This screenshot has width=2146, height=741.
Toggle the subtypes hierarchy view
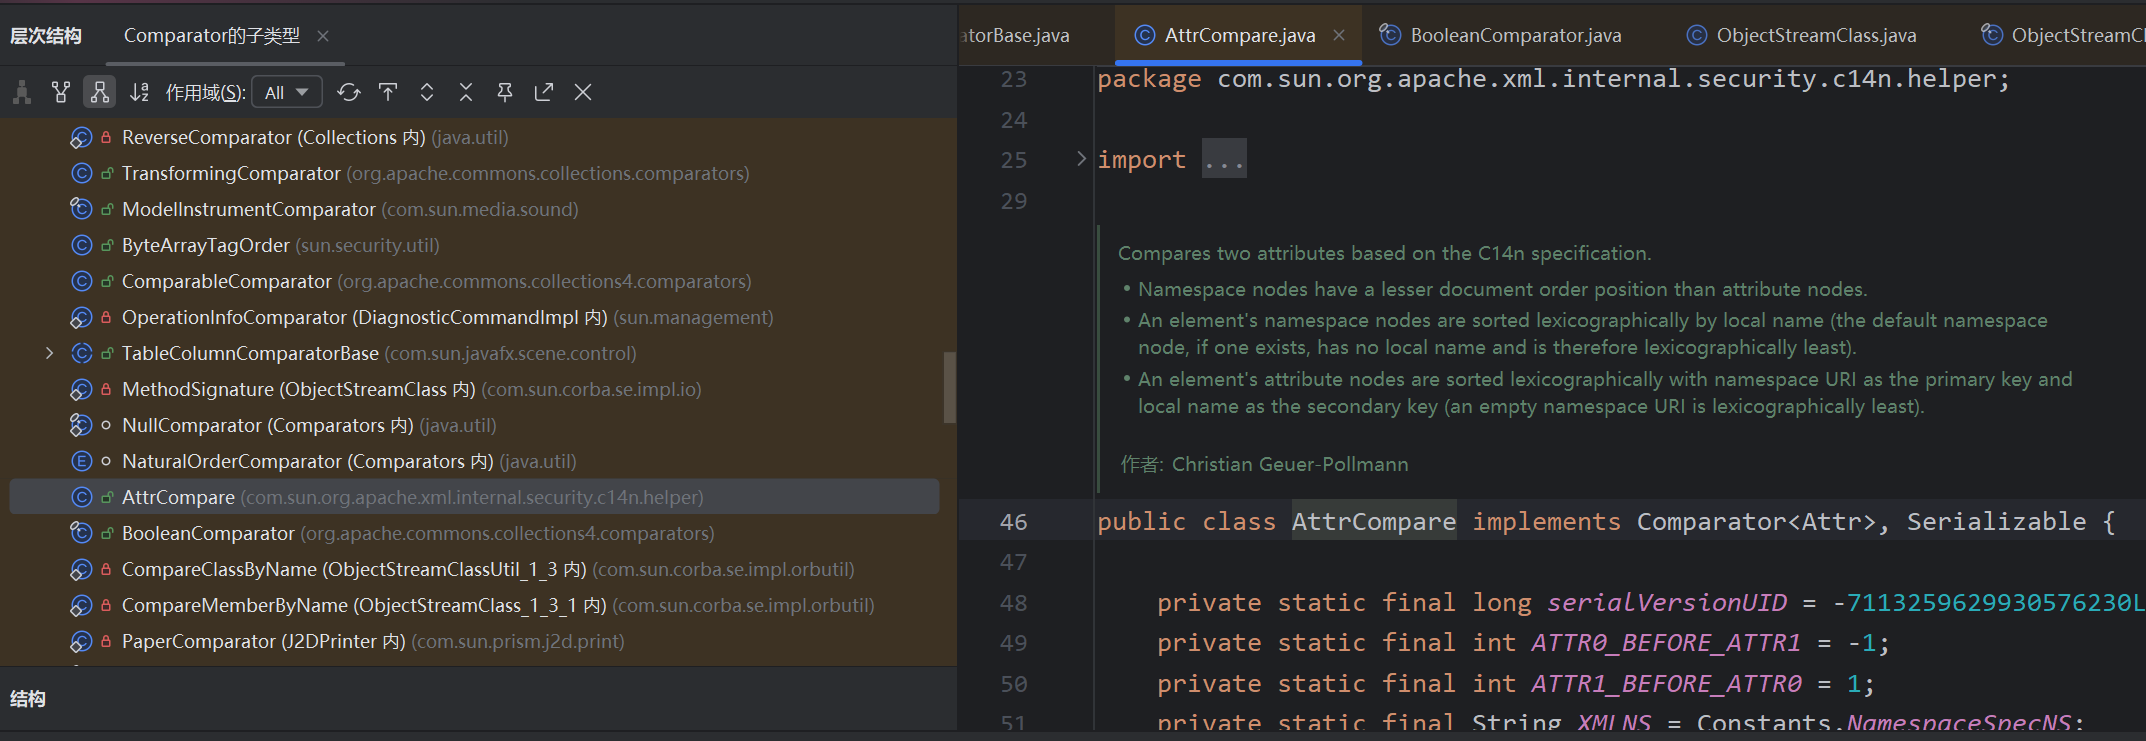99,93
